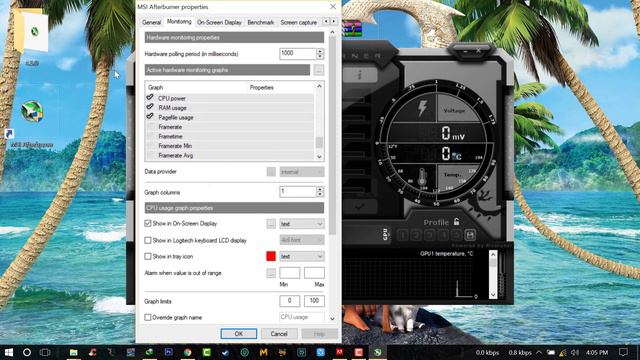Screen dimensions: 640x360
Task: Click the '...' button beside monitoring graphs header
Action: tap(319, 70)
